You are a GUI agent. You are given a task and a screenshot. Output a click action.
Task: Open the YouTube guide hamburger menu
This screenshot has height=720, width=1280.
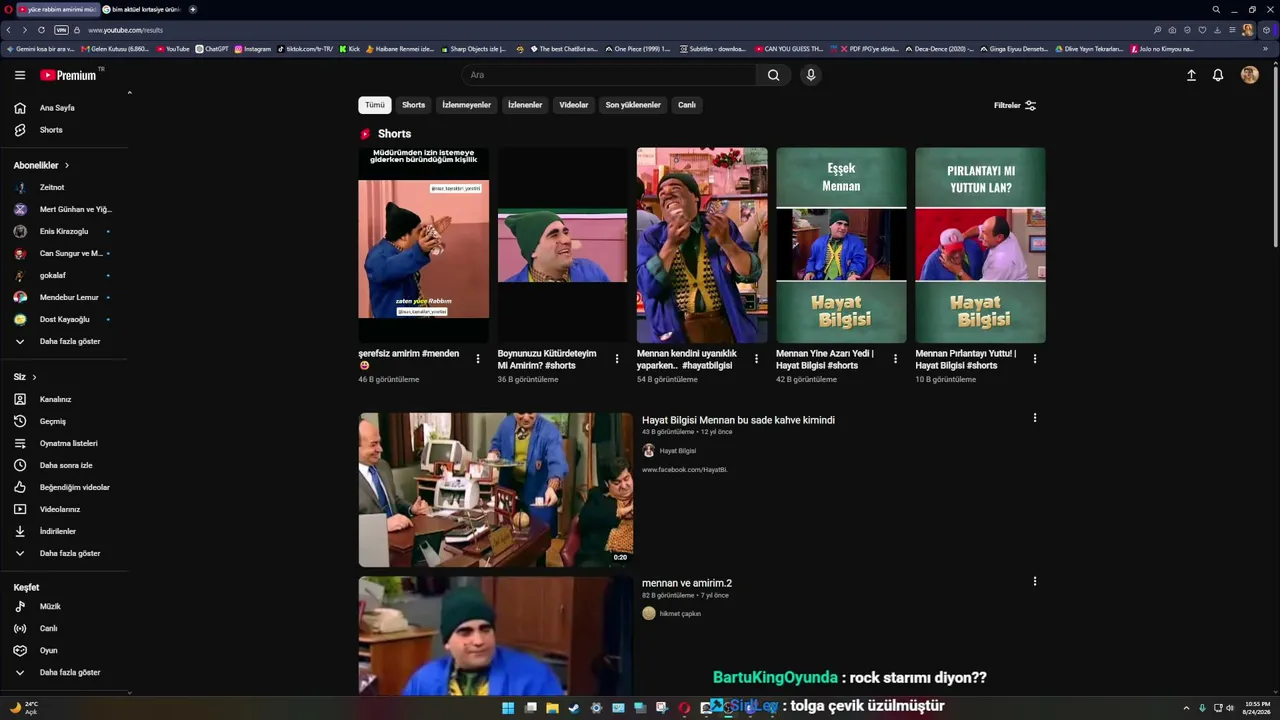click(20, 75)
